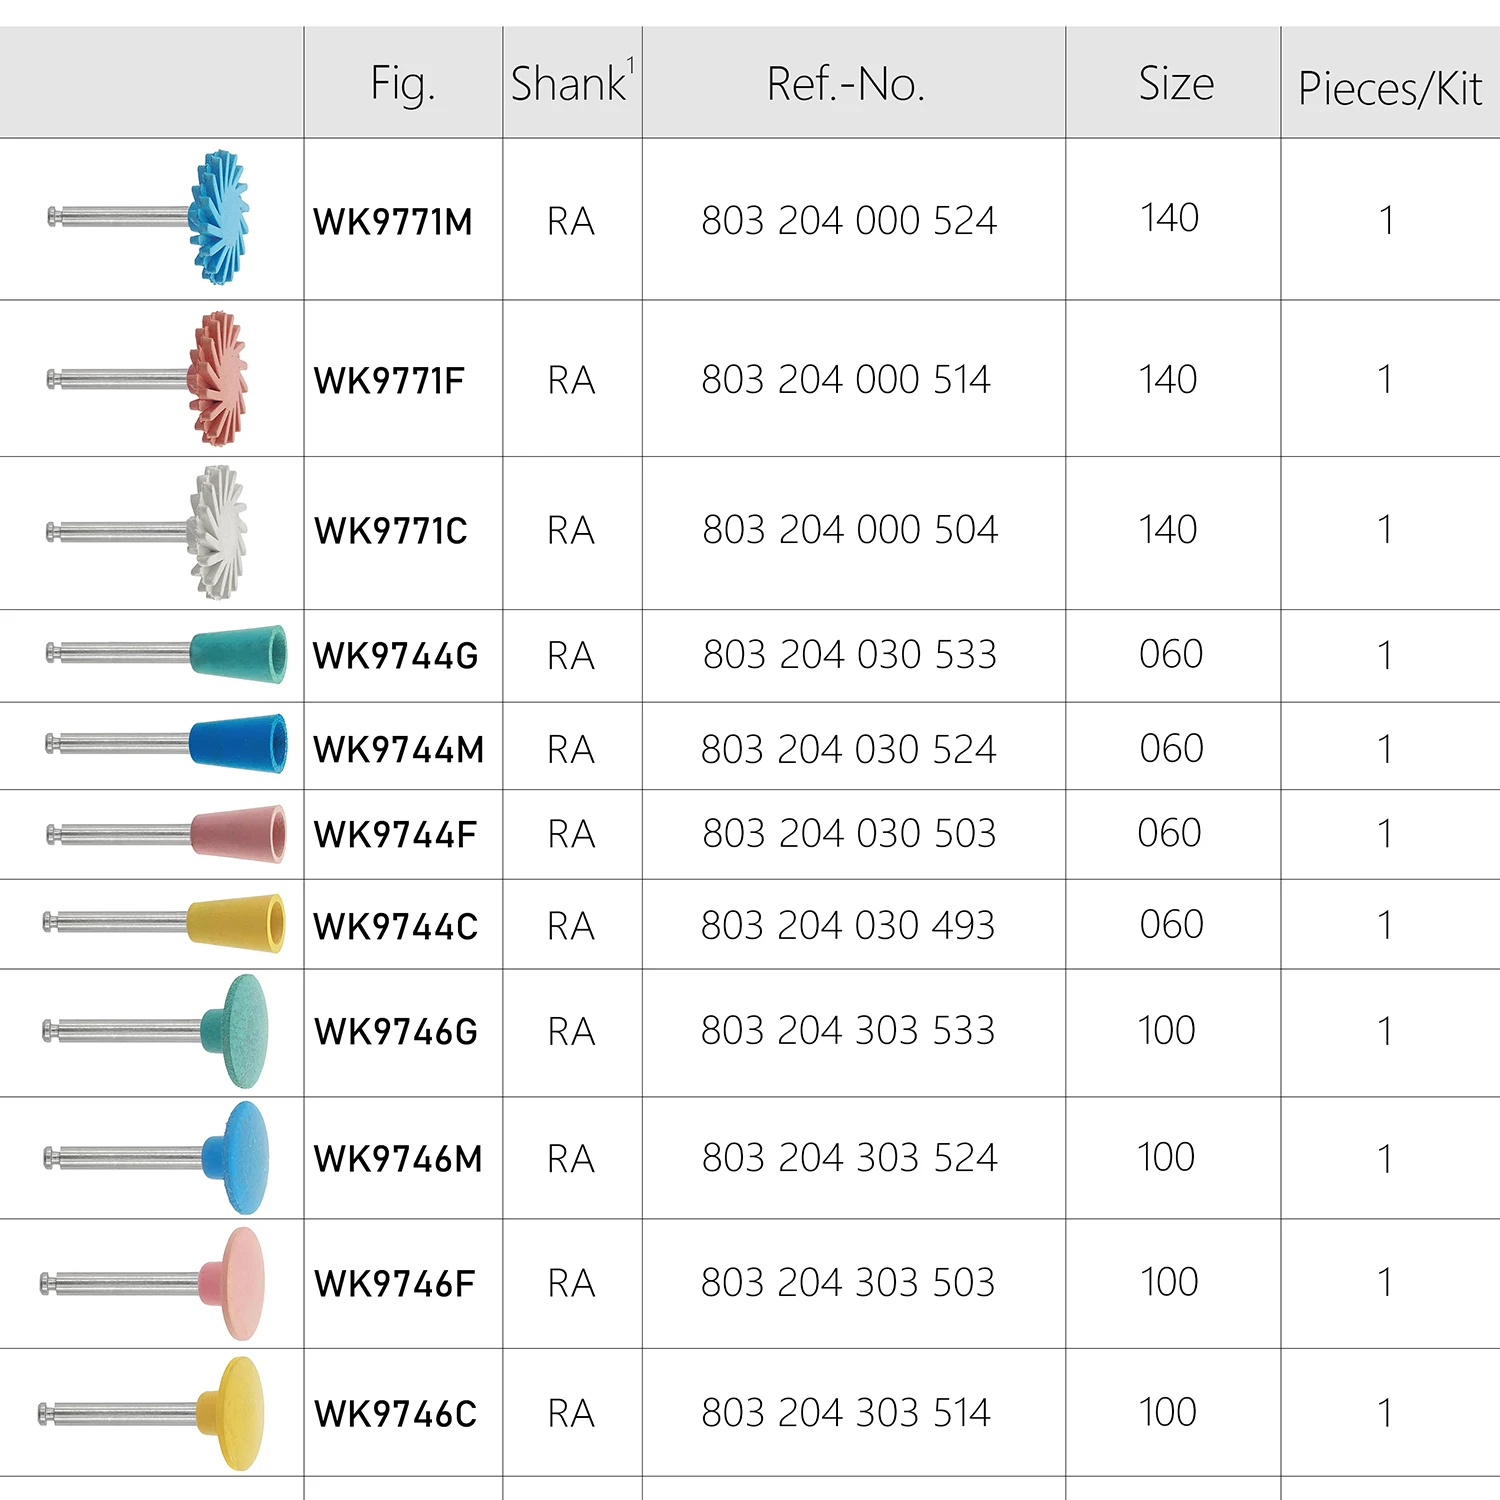Select the WK9746C figure label
Image resolution: width=1500 pixels, height=1500 pixels.
[395, 1414]
